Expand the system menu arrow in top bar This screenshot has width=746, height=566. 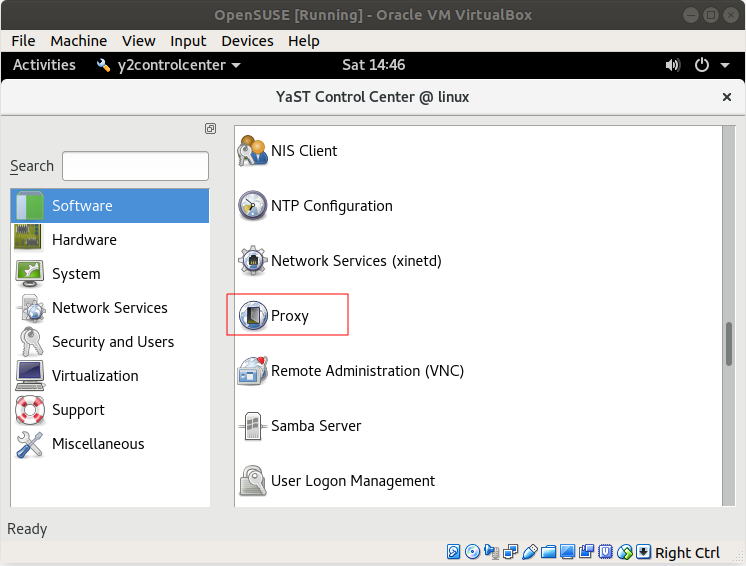[x=725, y=65]
